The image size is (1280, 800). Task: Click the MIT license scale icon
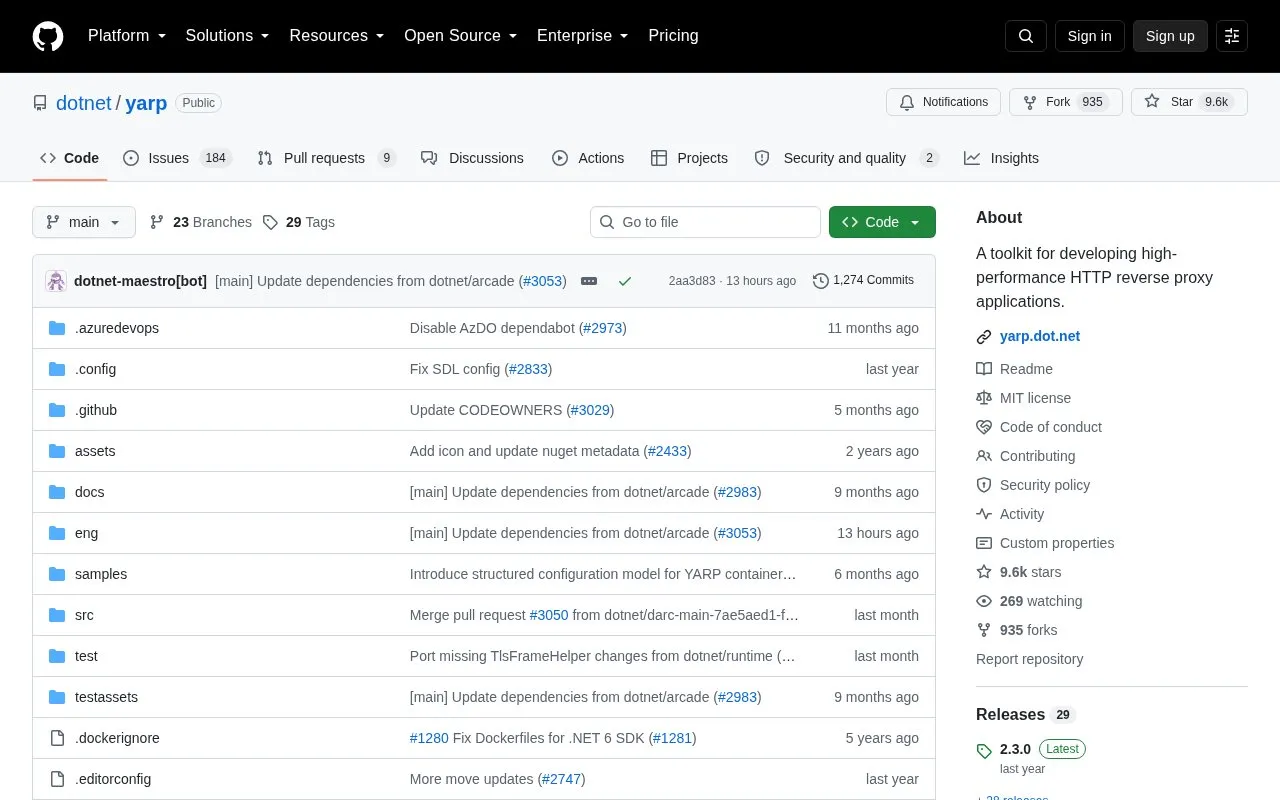(984, 398)
